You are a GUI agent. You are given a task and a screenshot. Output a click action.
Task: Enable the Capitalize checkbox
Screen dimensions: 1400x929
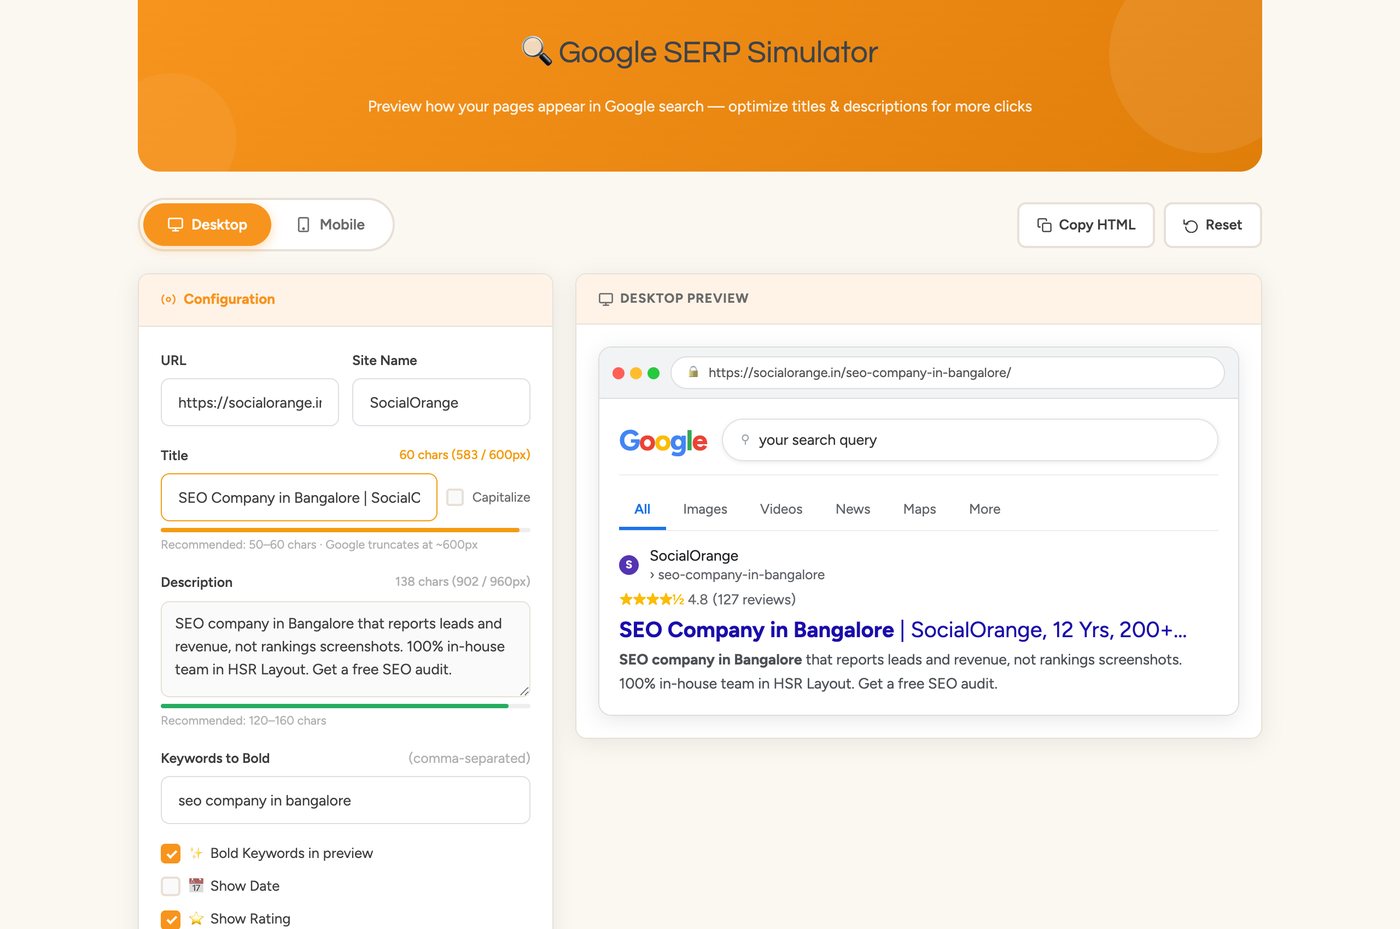455,497
